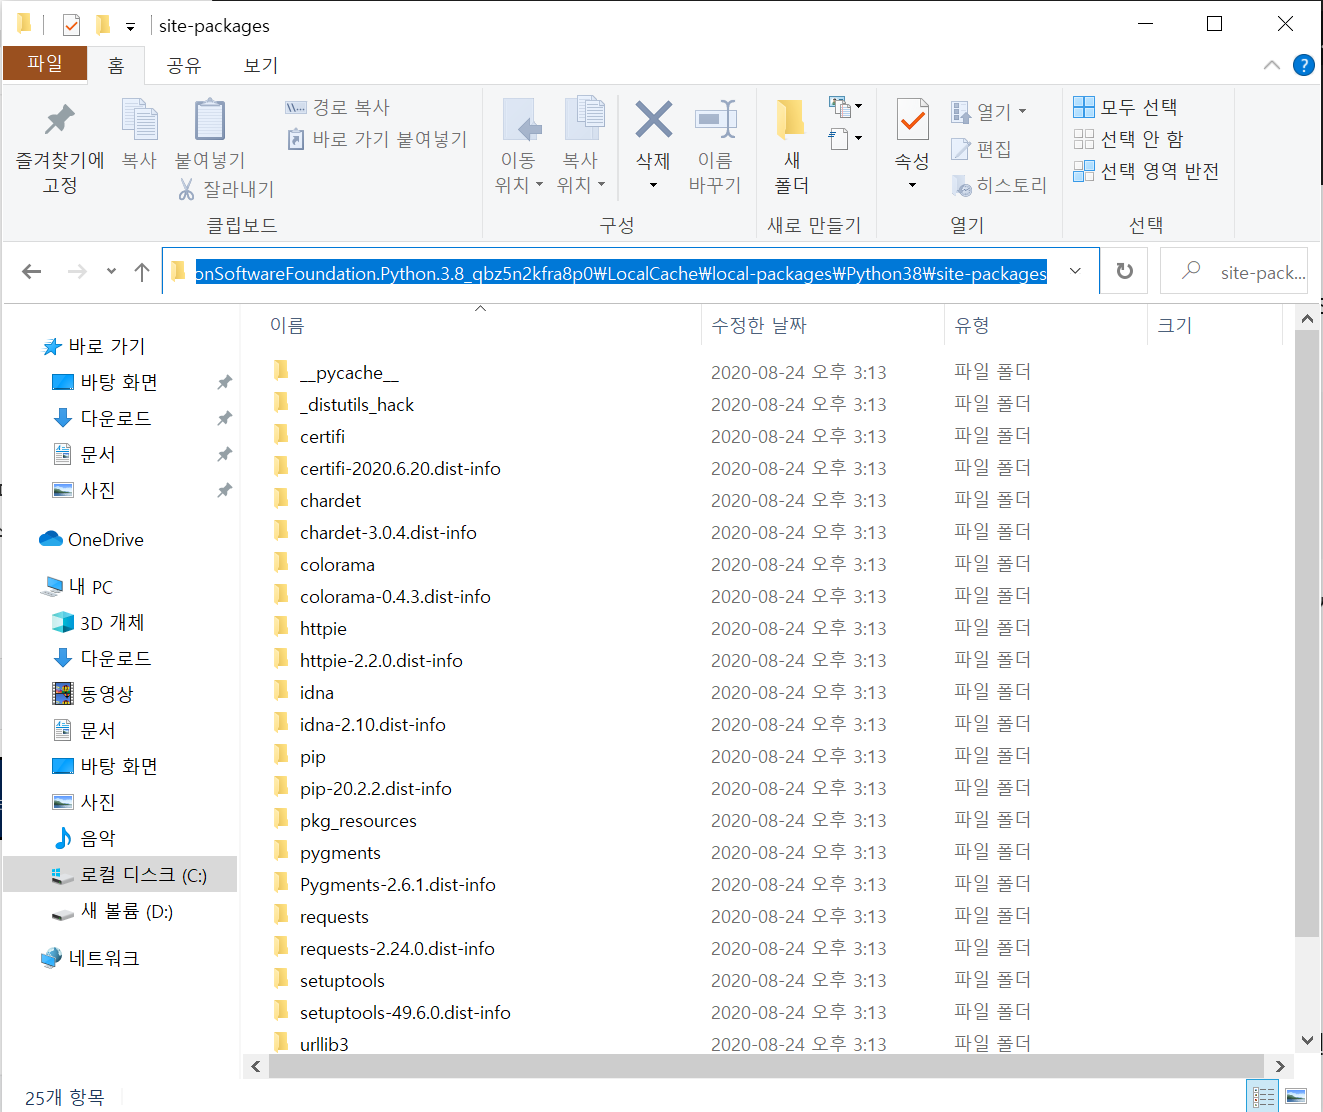Screen dimensions: 1323x1112
Task: Click 선택 영역 반전 invert selection
Action: click(x=1146, y=171)
